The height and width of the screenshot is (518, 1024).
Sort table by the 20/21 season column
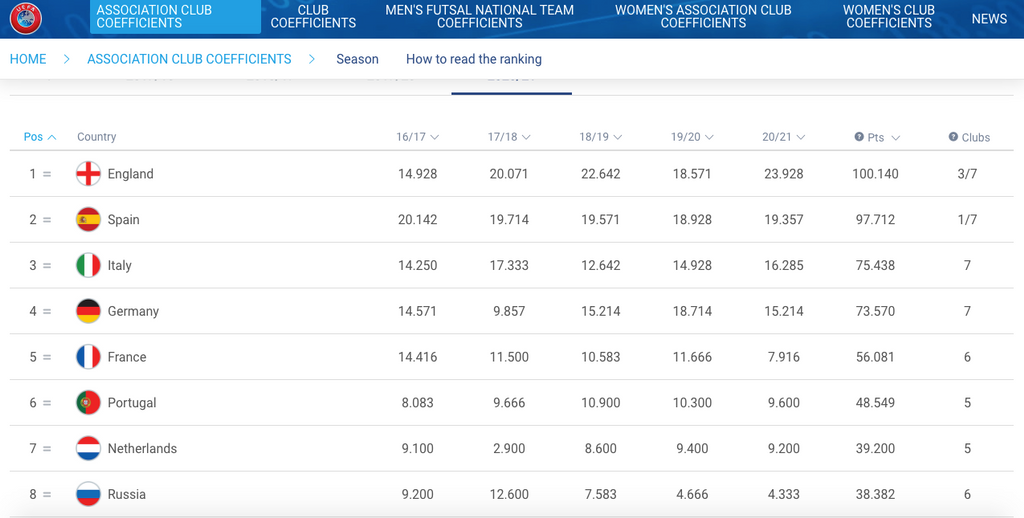tap(783, 137)
